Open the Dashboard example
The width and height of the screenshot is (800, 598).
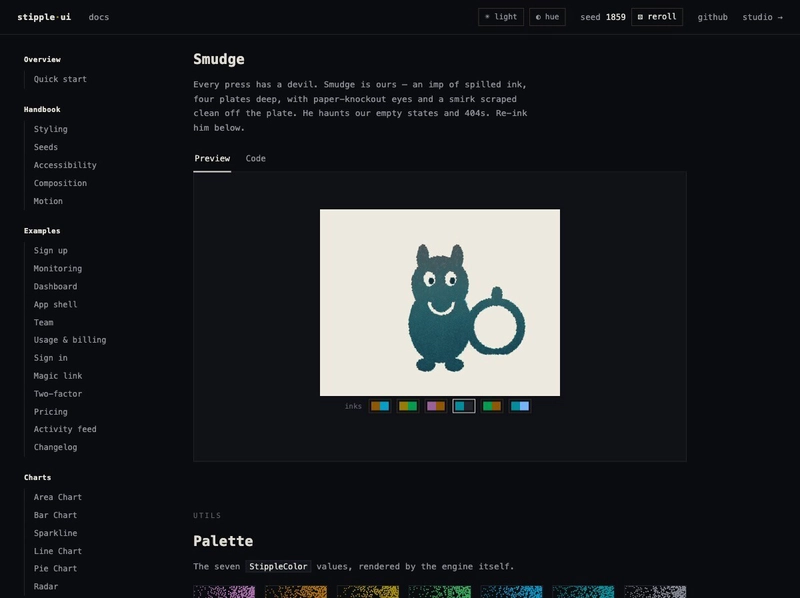click(55, 286)
